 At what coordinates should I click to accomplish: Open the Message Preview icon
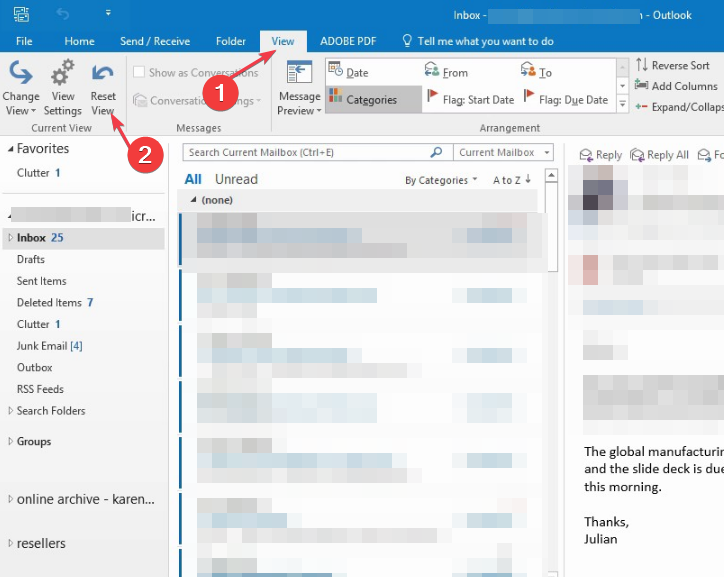point(299,75)
